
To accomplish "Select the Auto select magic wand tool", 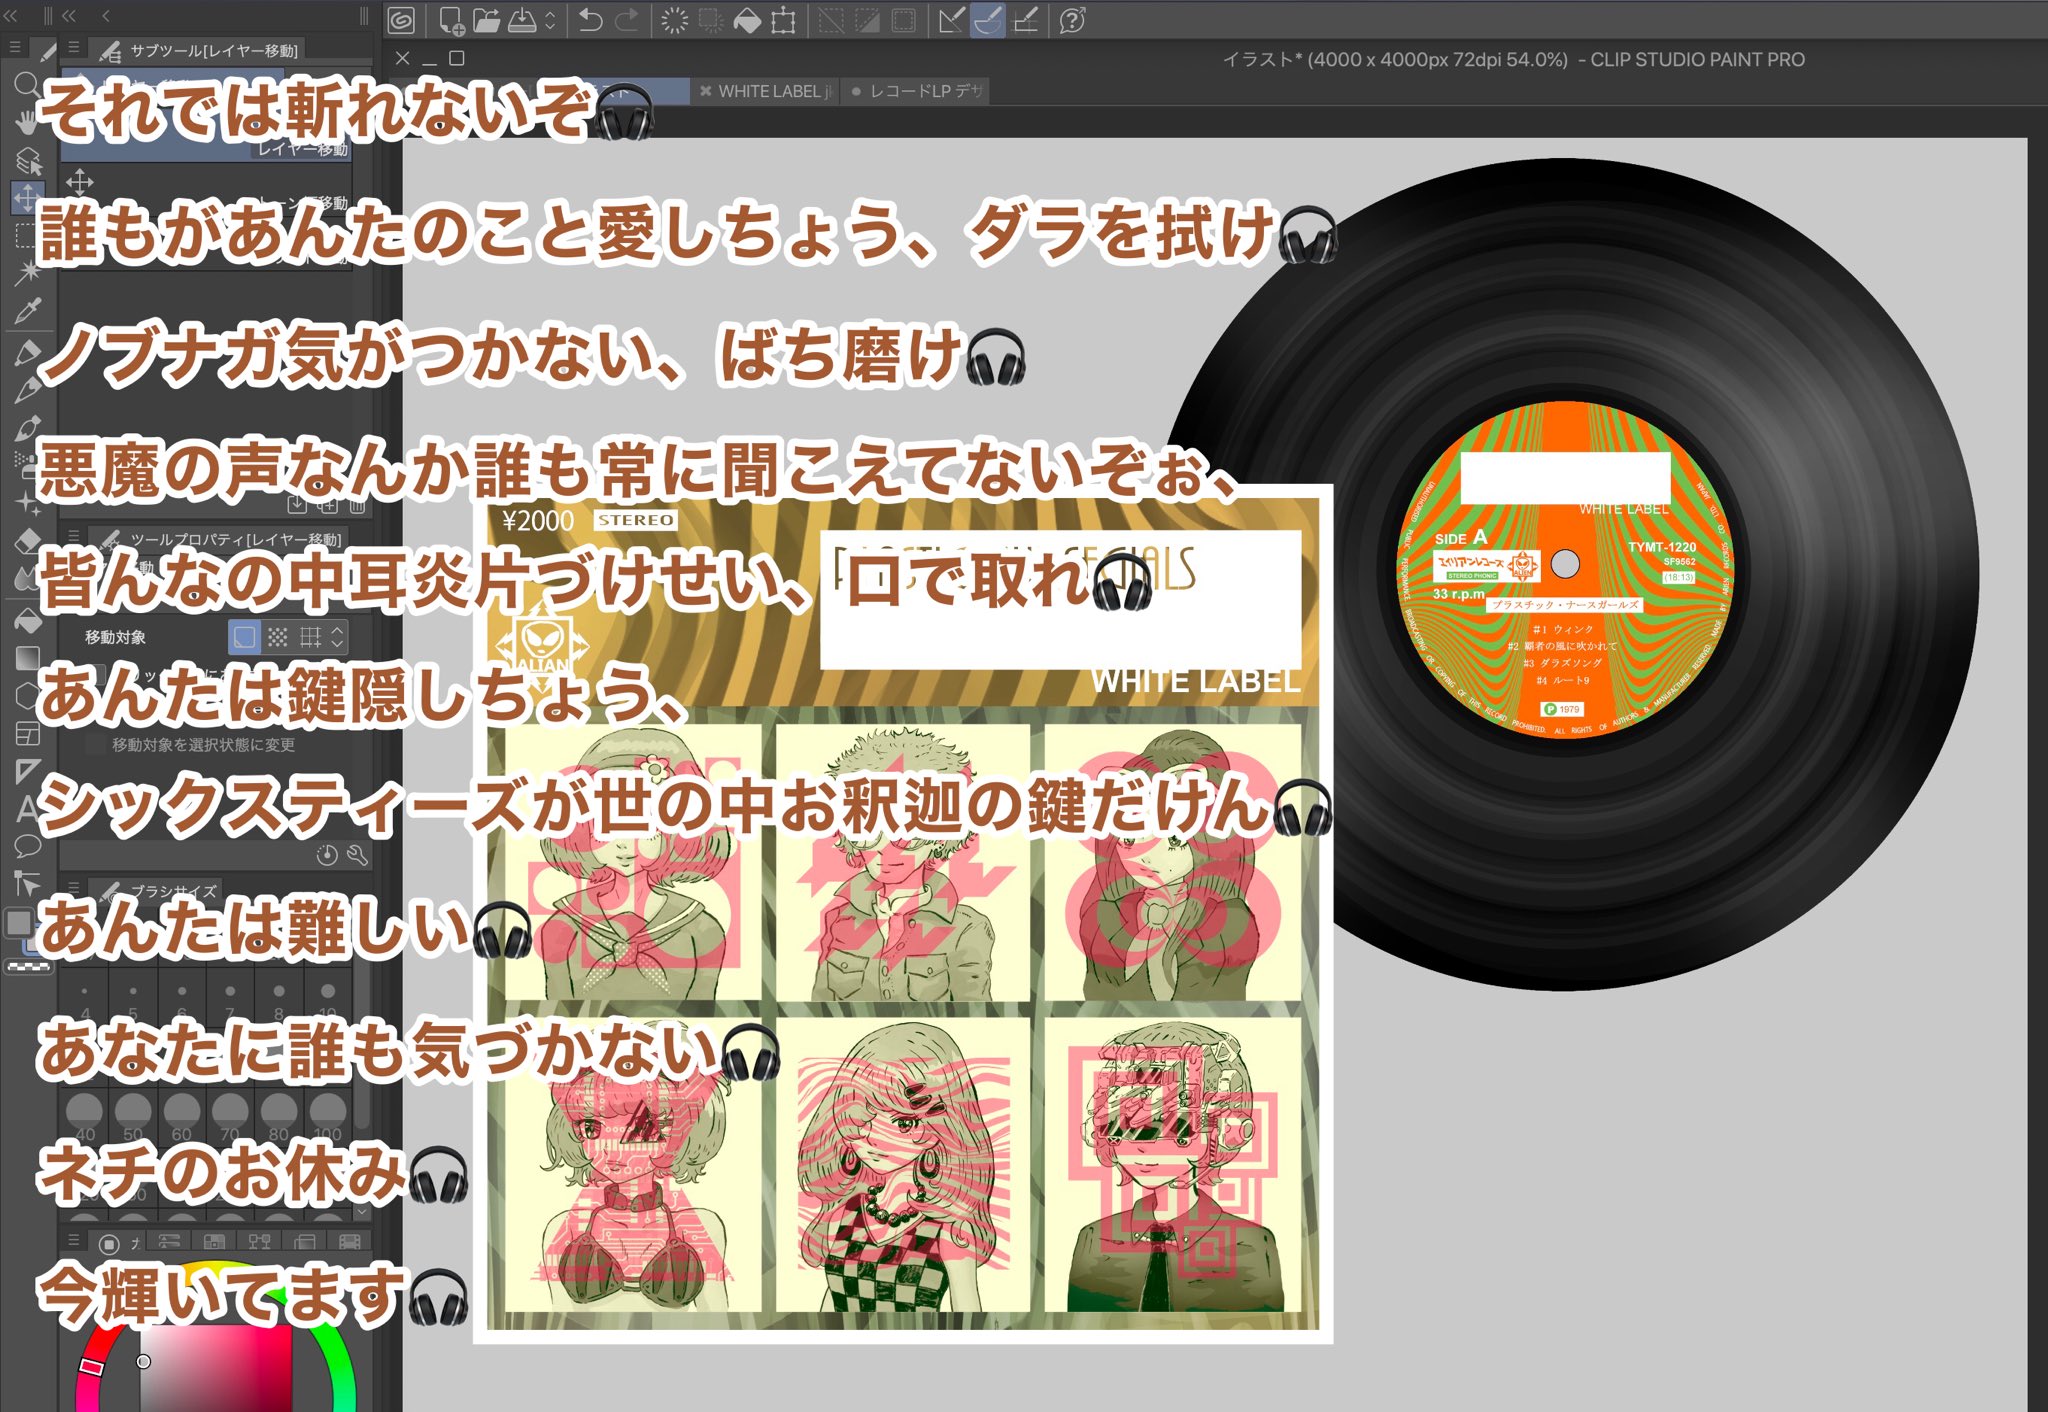I will (27, 272).
